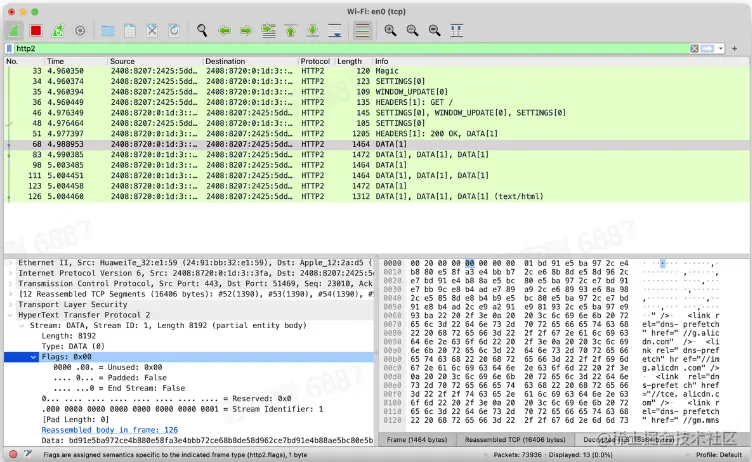Switch to Decrypted TLS tab
The height and width of the screenshot is (462, 752).
click(x=628, y=439)
